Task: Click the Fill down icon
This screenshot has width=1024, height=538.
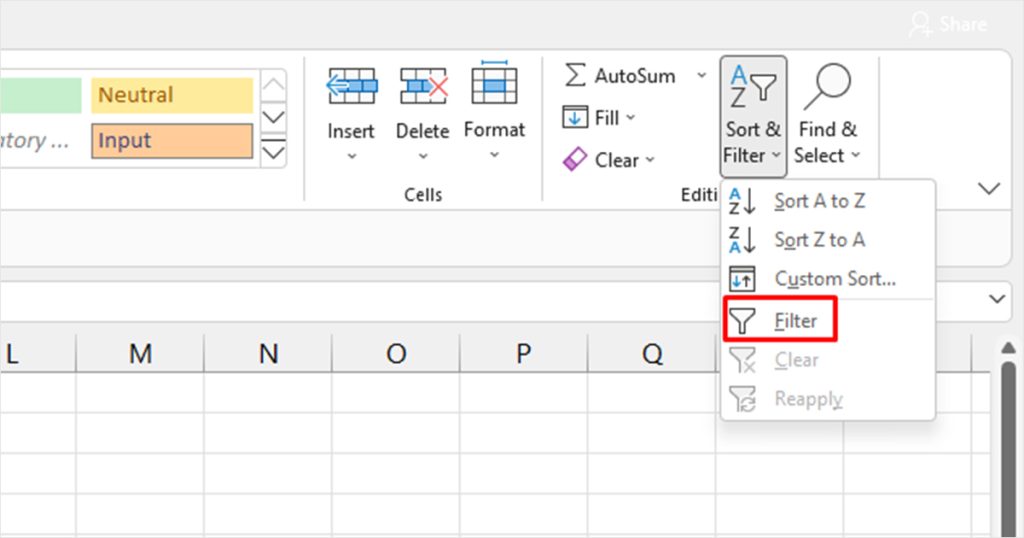Action: click(x=575, y=118)
